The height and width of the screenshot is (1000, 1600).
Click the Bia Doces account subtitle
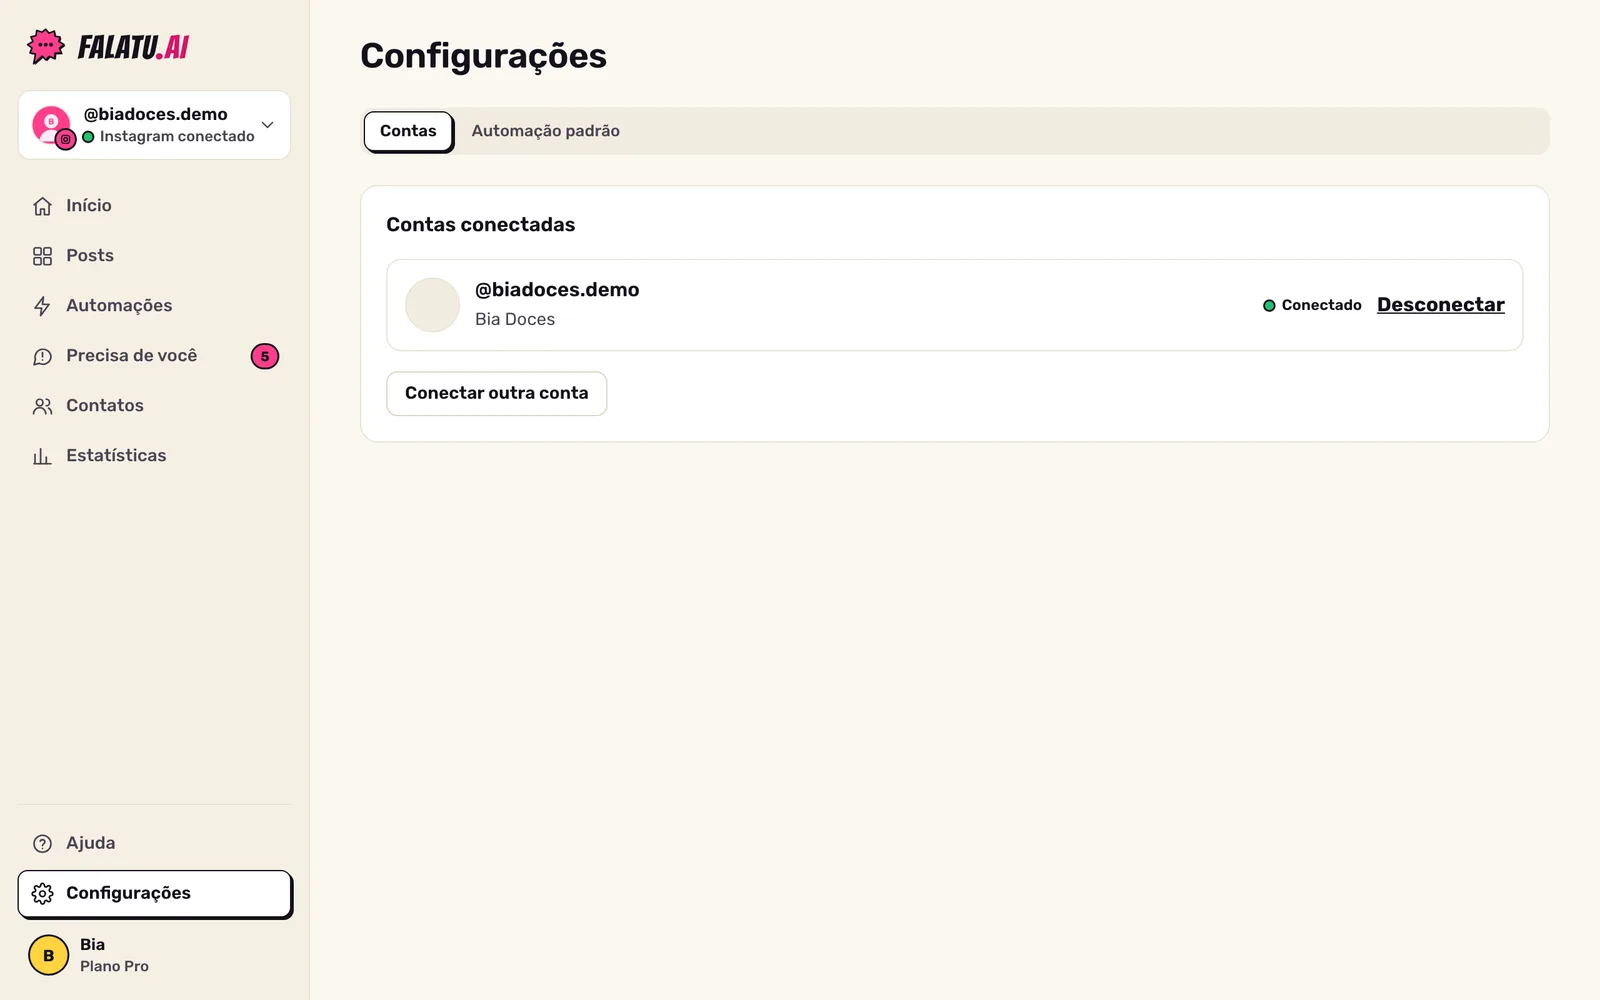click(x=515, y=319)
